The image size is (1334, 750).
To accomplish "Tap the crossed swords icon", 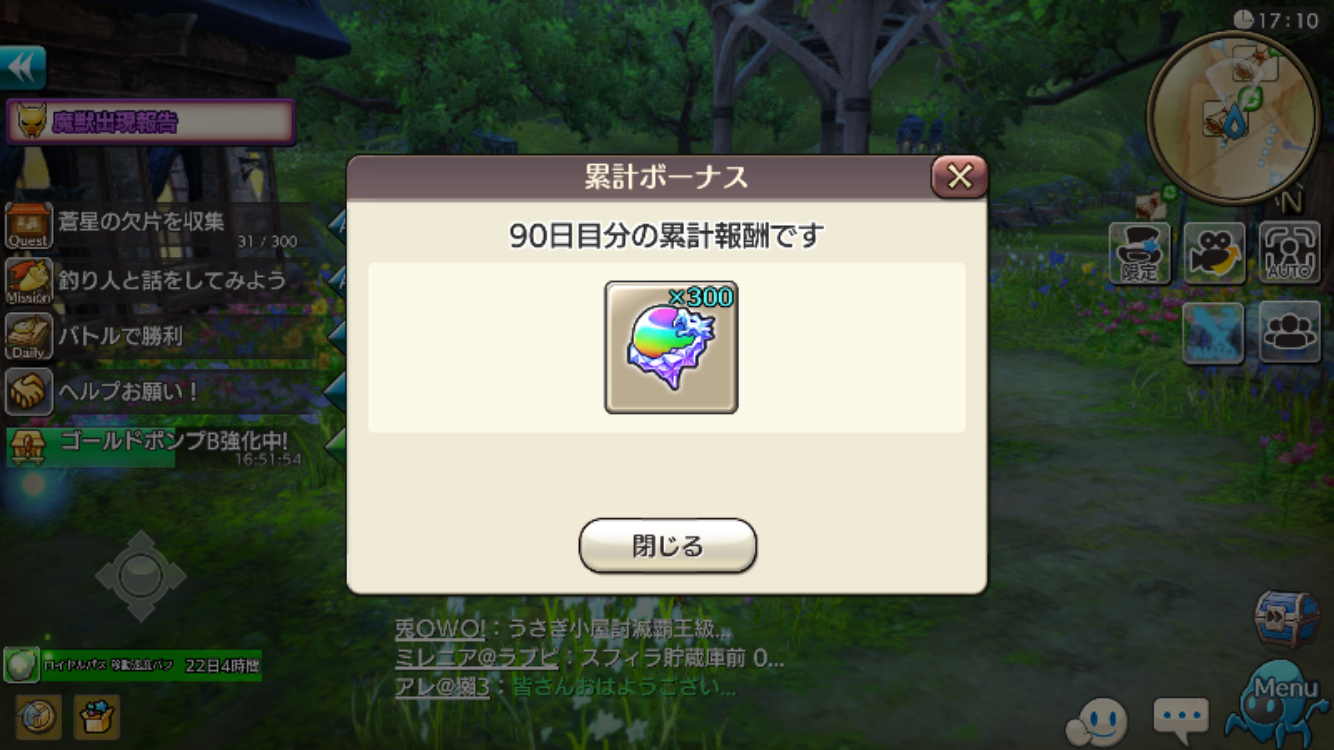I will pos(1214,332).
